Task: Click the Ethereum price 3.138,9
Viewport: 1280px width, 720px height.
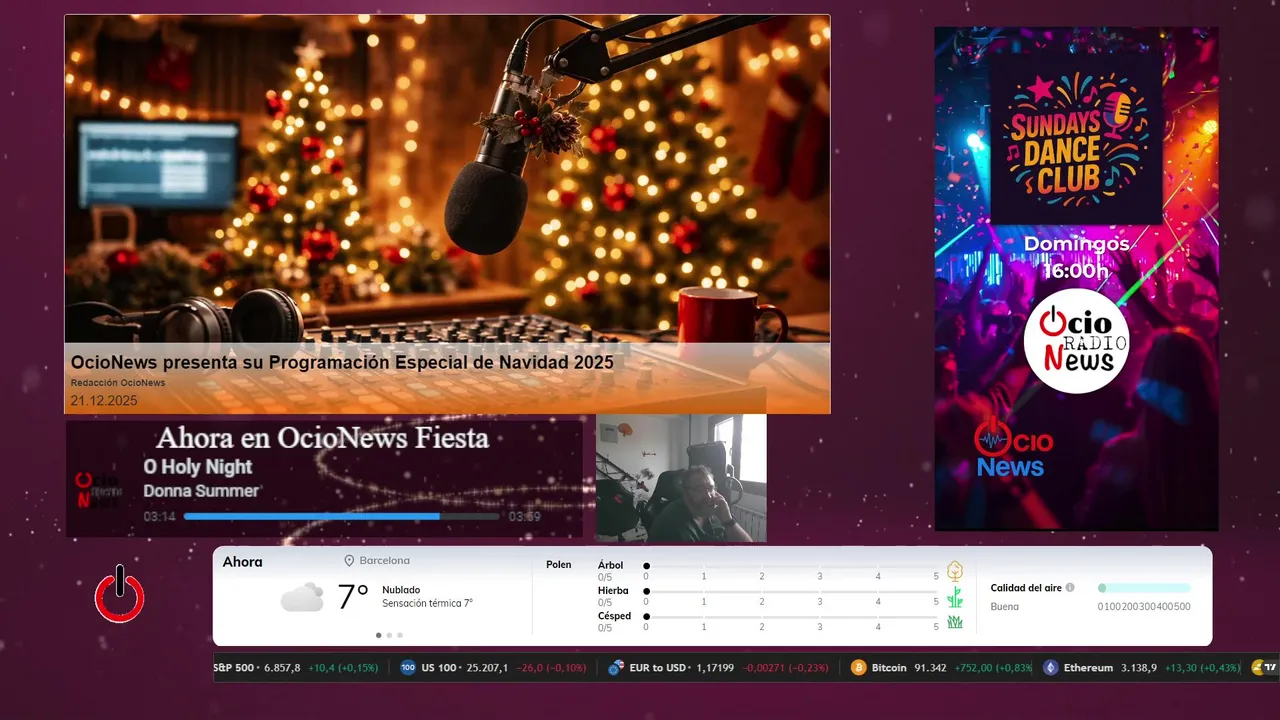Action: pyautogui.click(x=1139, y=668)
